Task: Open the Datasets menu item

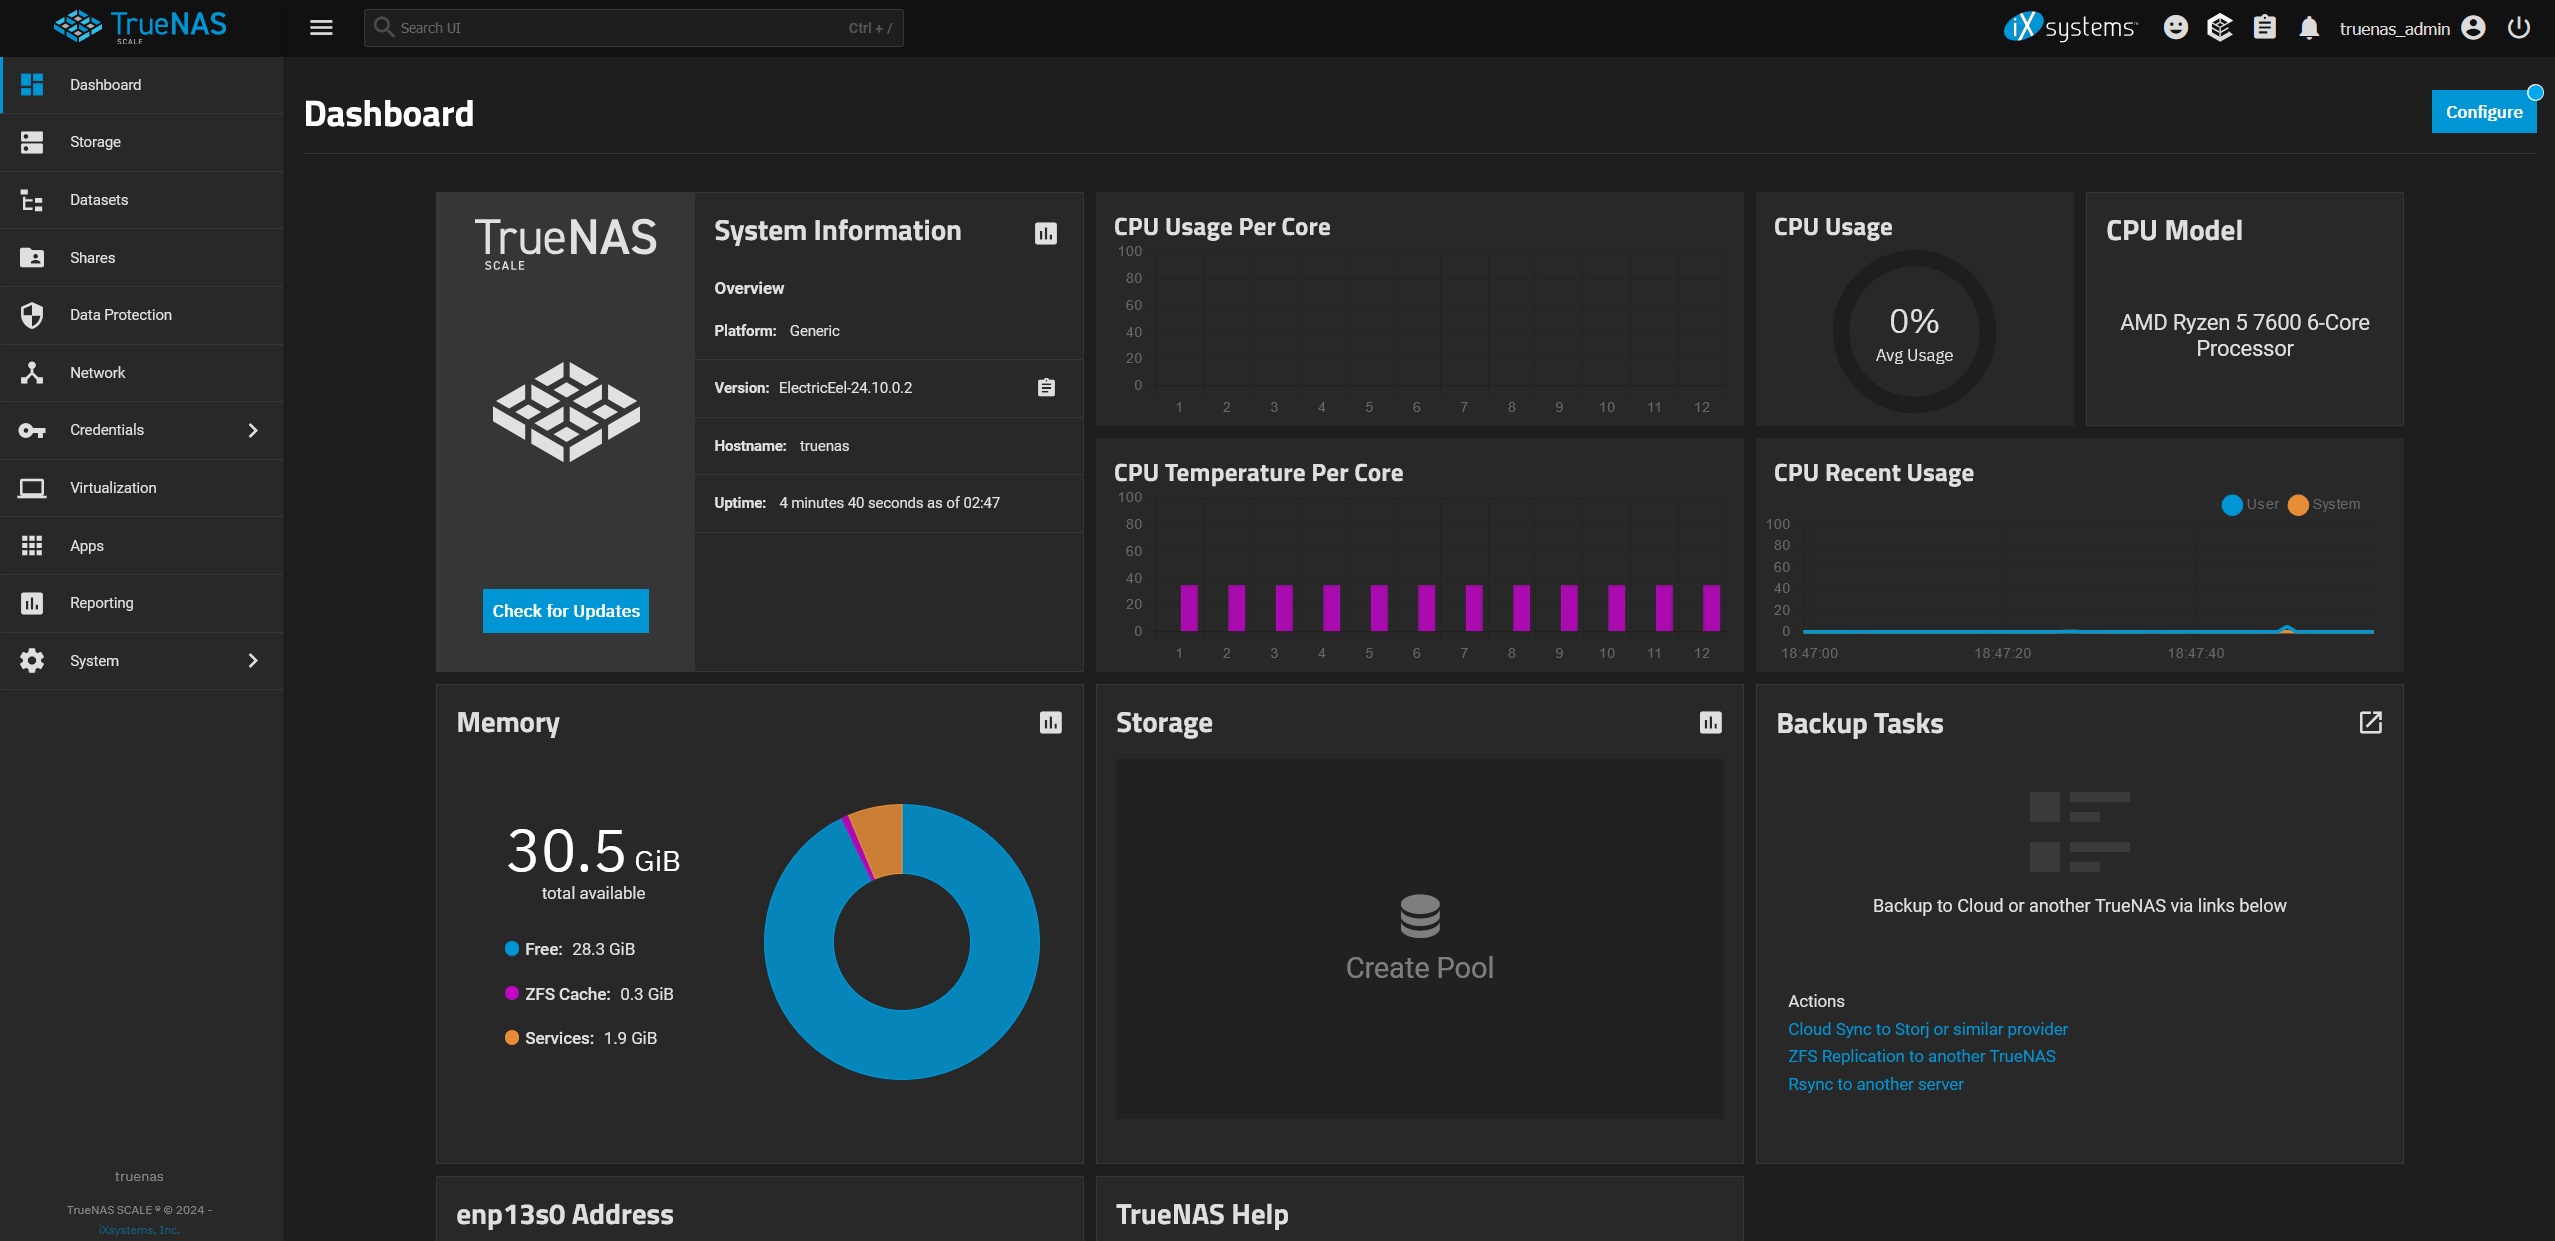Action: (x=142, y=200)
